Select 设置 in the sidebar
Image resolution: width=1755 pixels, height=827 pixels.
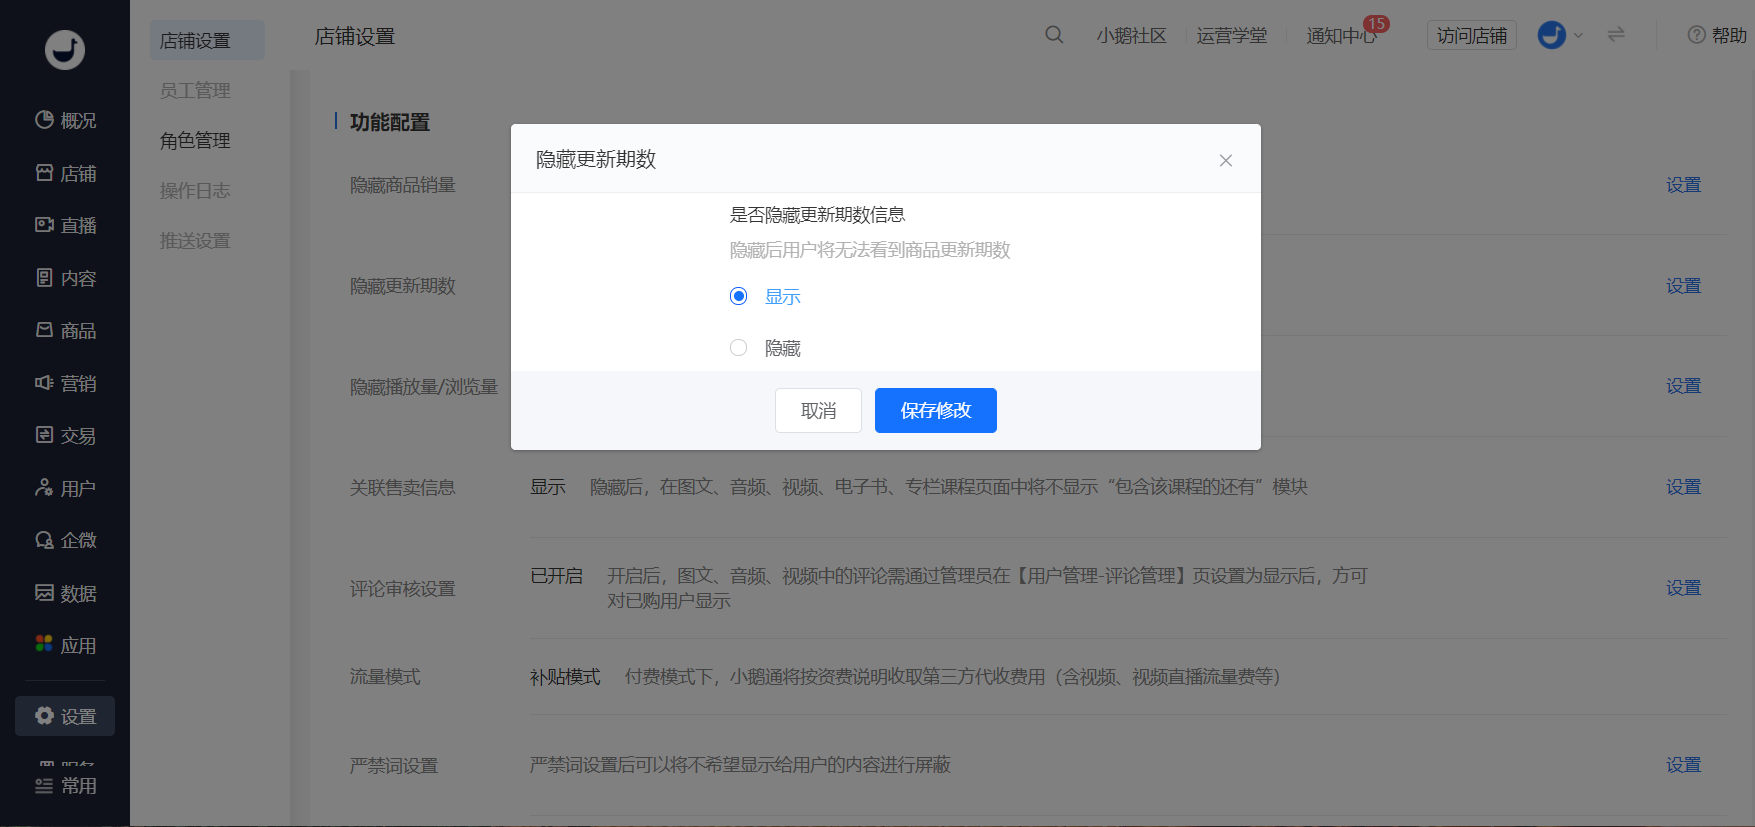[65, 716]
